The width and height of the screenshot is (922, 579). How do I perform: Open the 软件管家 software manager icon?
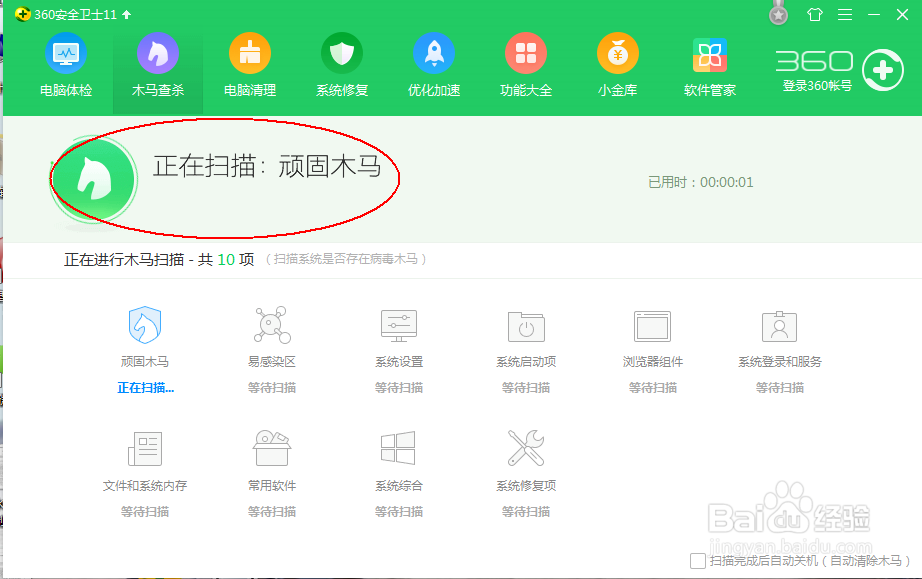(x=710, y=55)
